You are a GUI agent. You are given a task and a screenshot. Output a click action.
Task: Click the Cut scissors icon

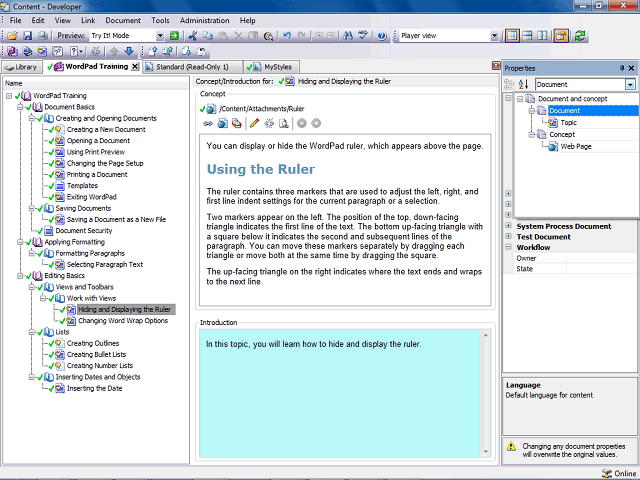click(193, 36)
